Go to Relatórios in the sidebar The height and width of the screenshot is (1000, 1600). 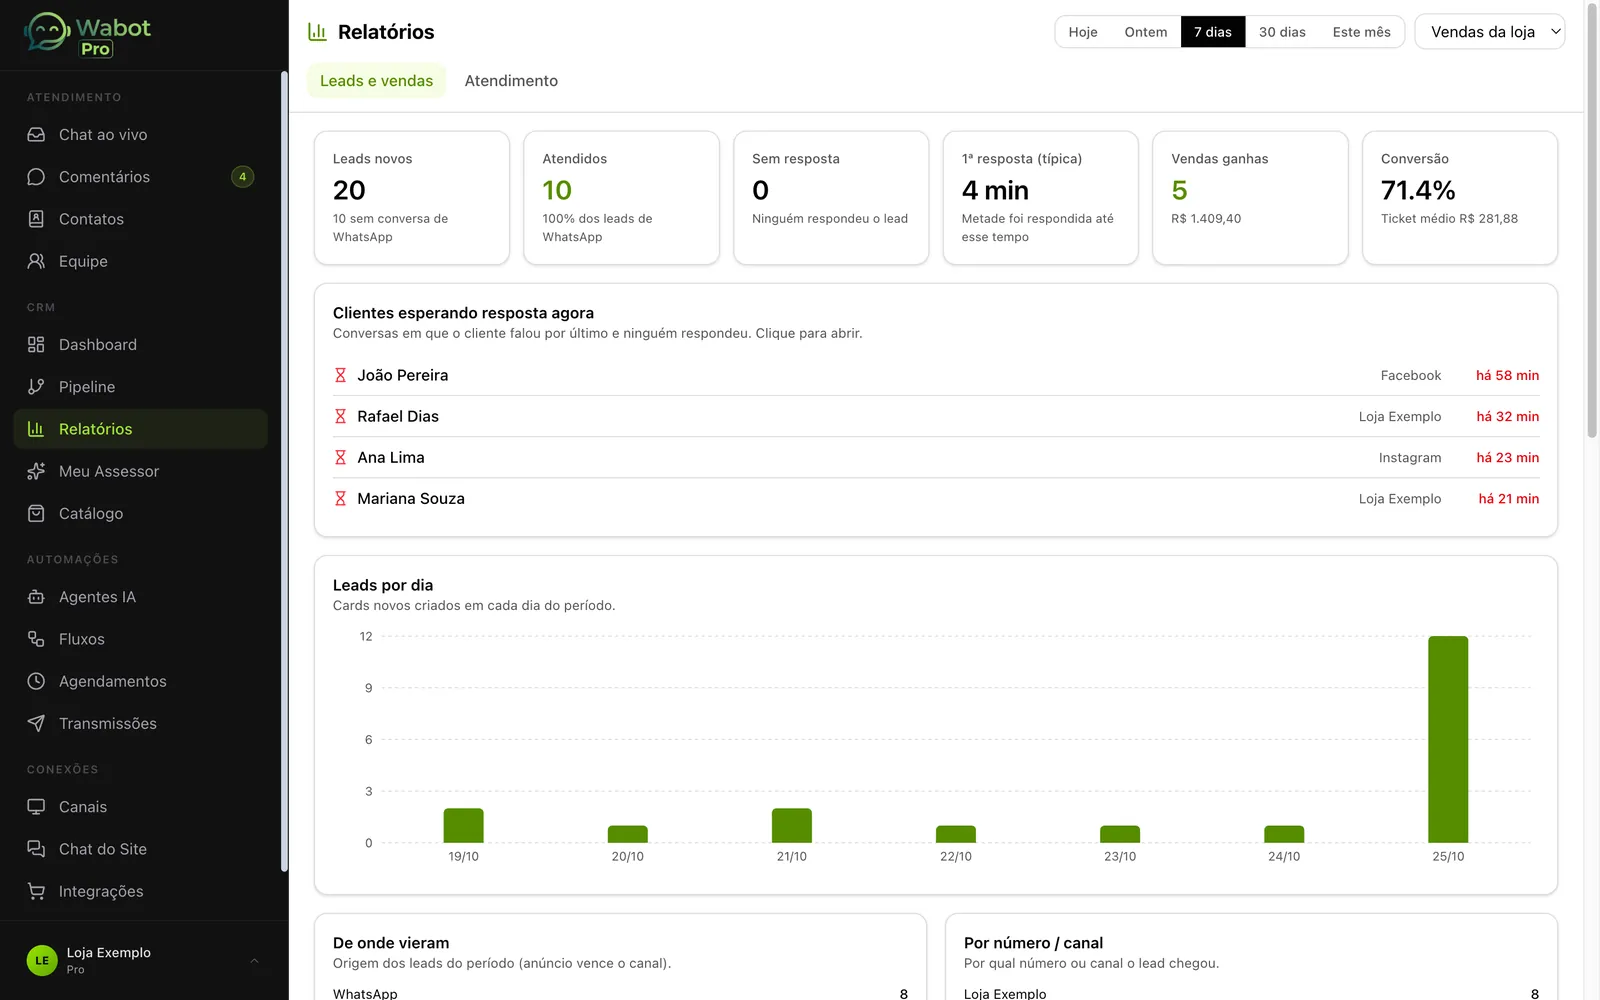point(141,429)
